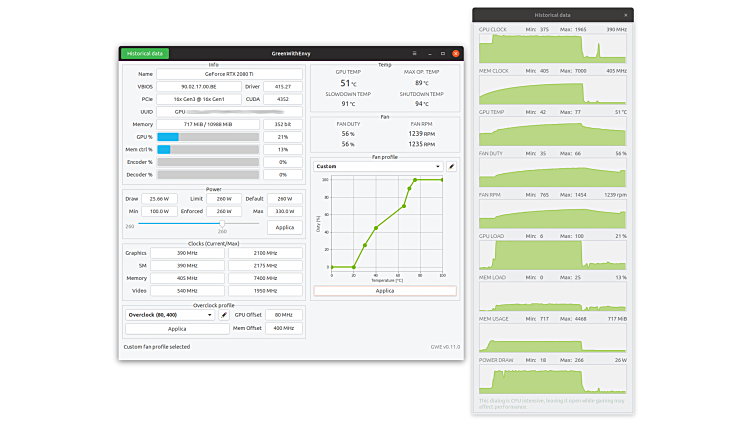Click the GPU Offset value field
The image size is (752, 423).
[x=283, y=314]
